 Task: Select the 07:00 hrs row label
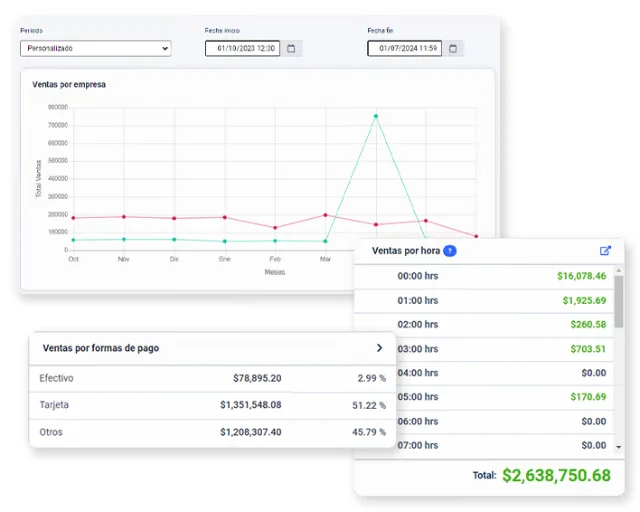click(x=418, y=445)
